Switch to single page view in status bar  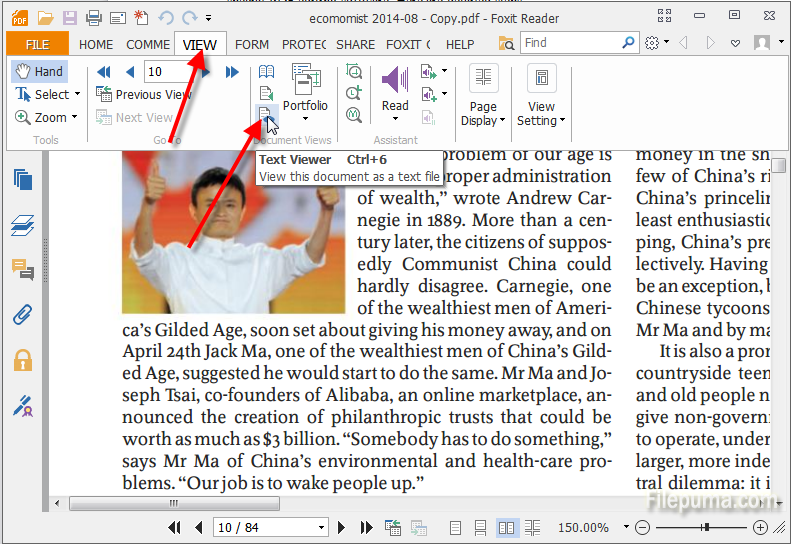click(455, 527)
